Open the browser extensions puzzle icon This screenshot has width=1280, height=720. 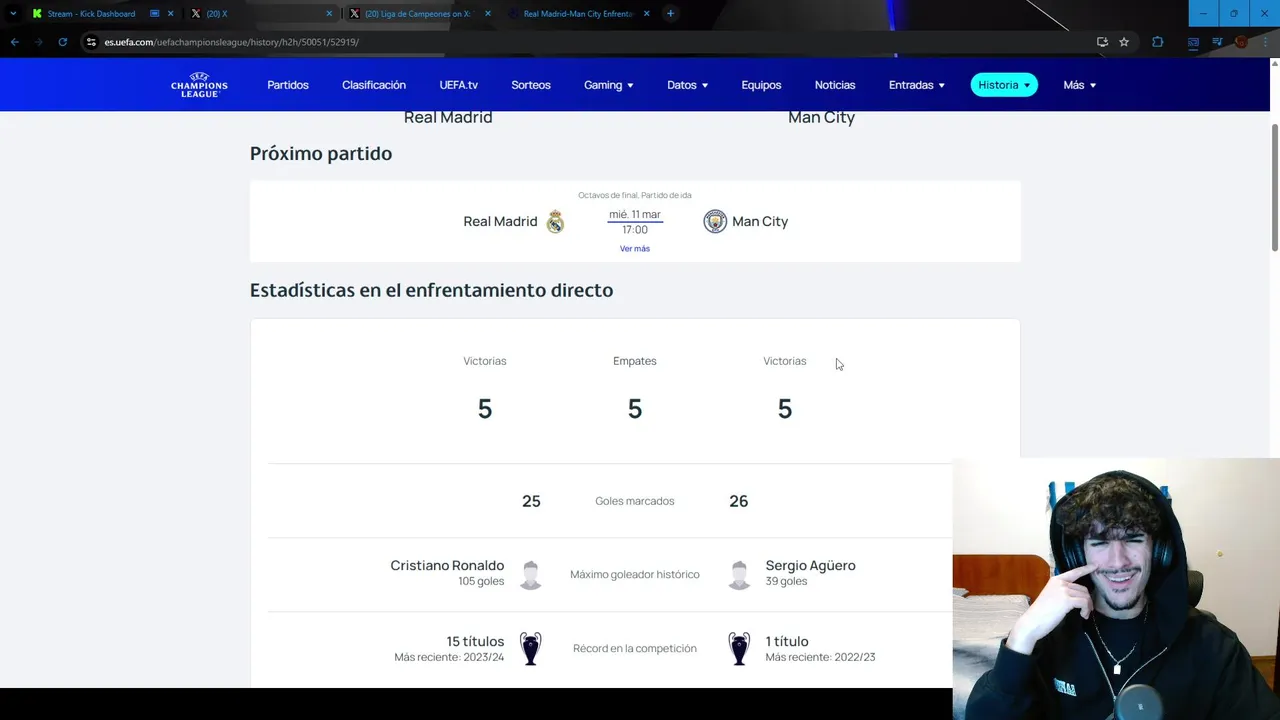pos(1158,42)
